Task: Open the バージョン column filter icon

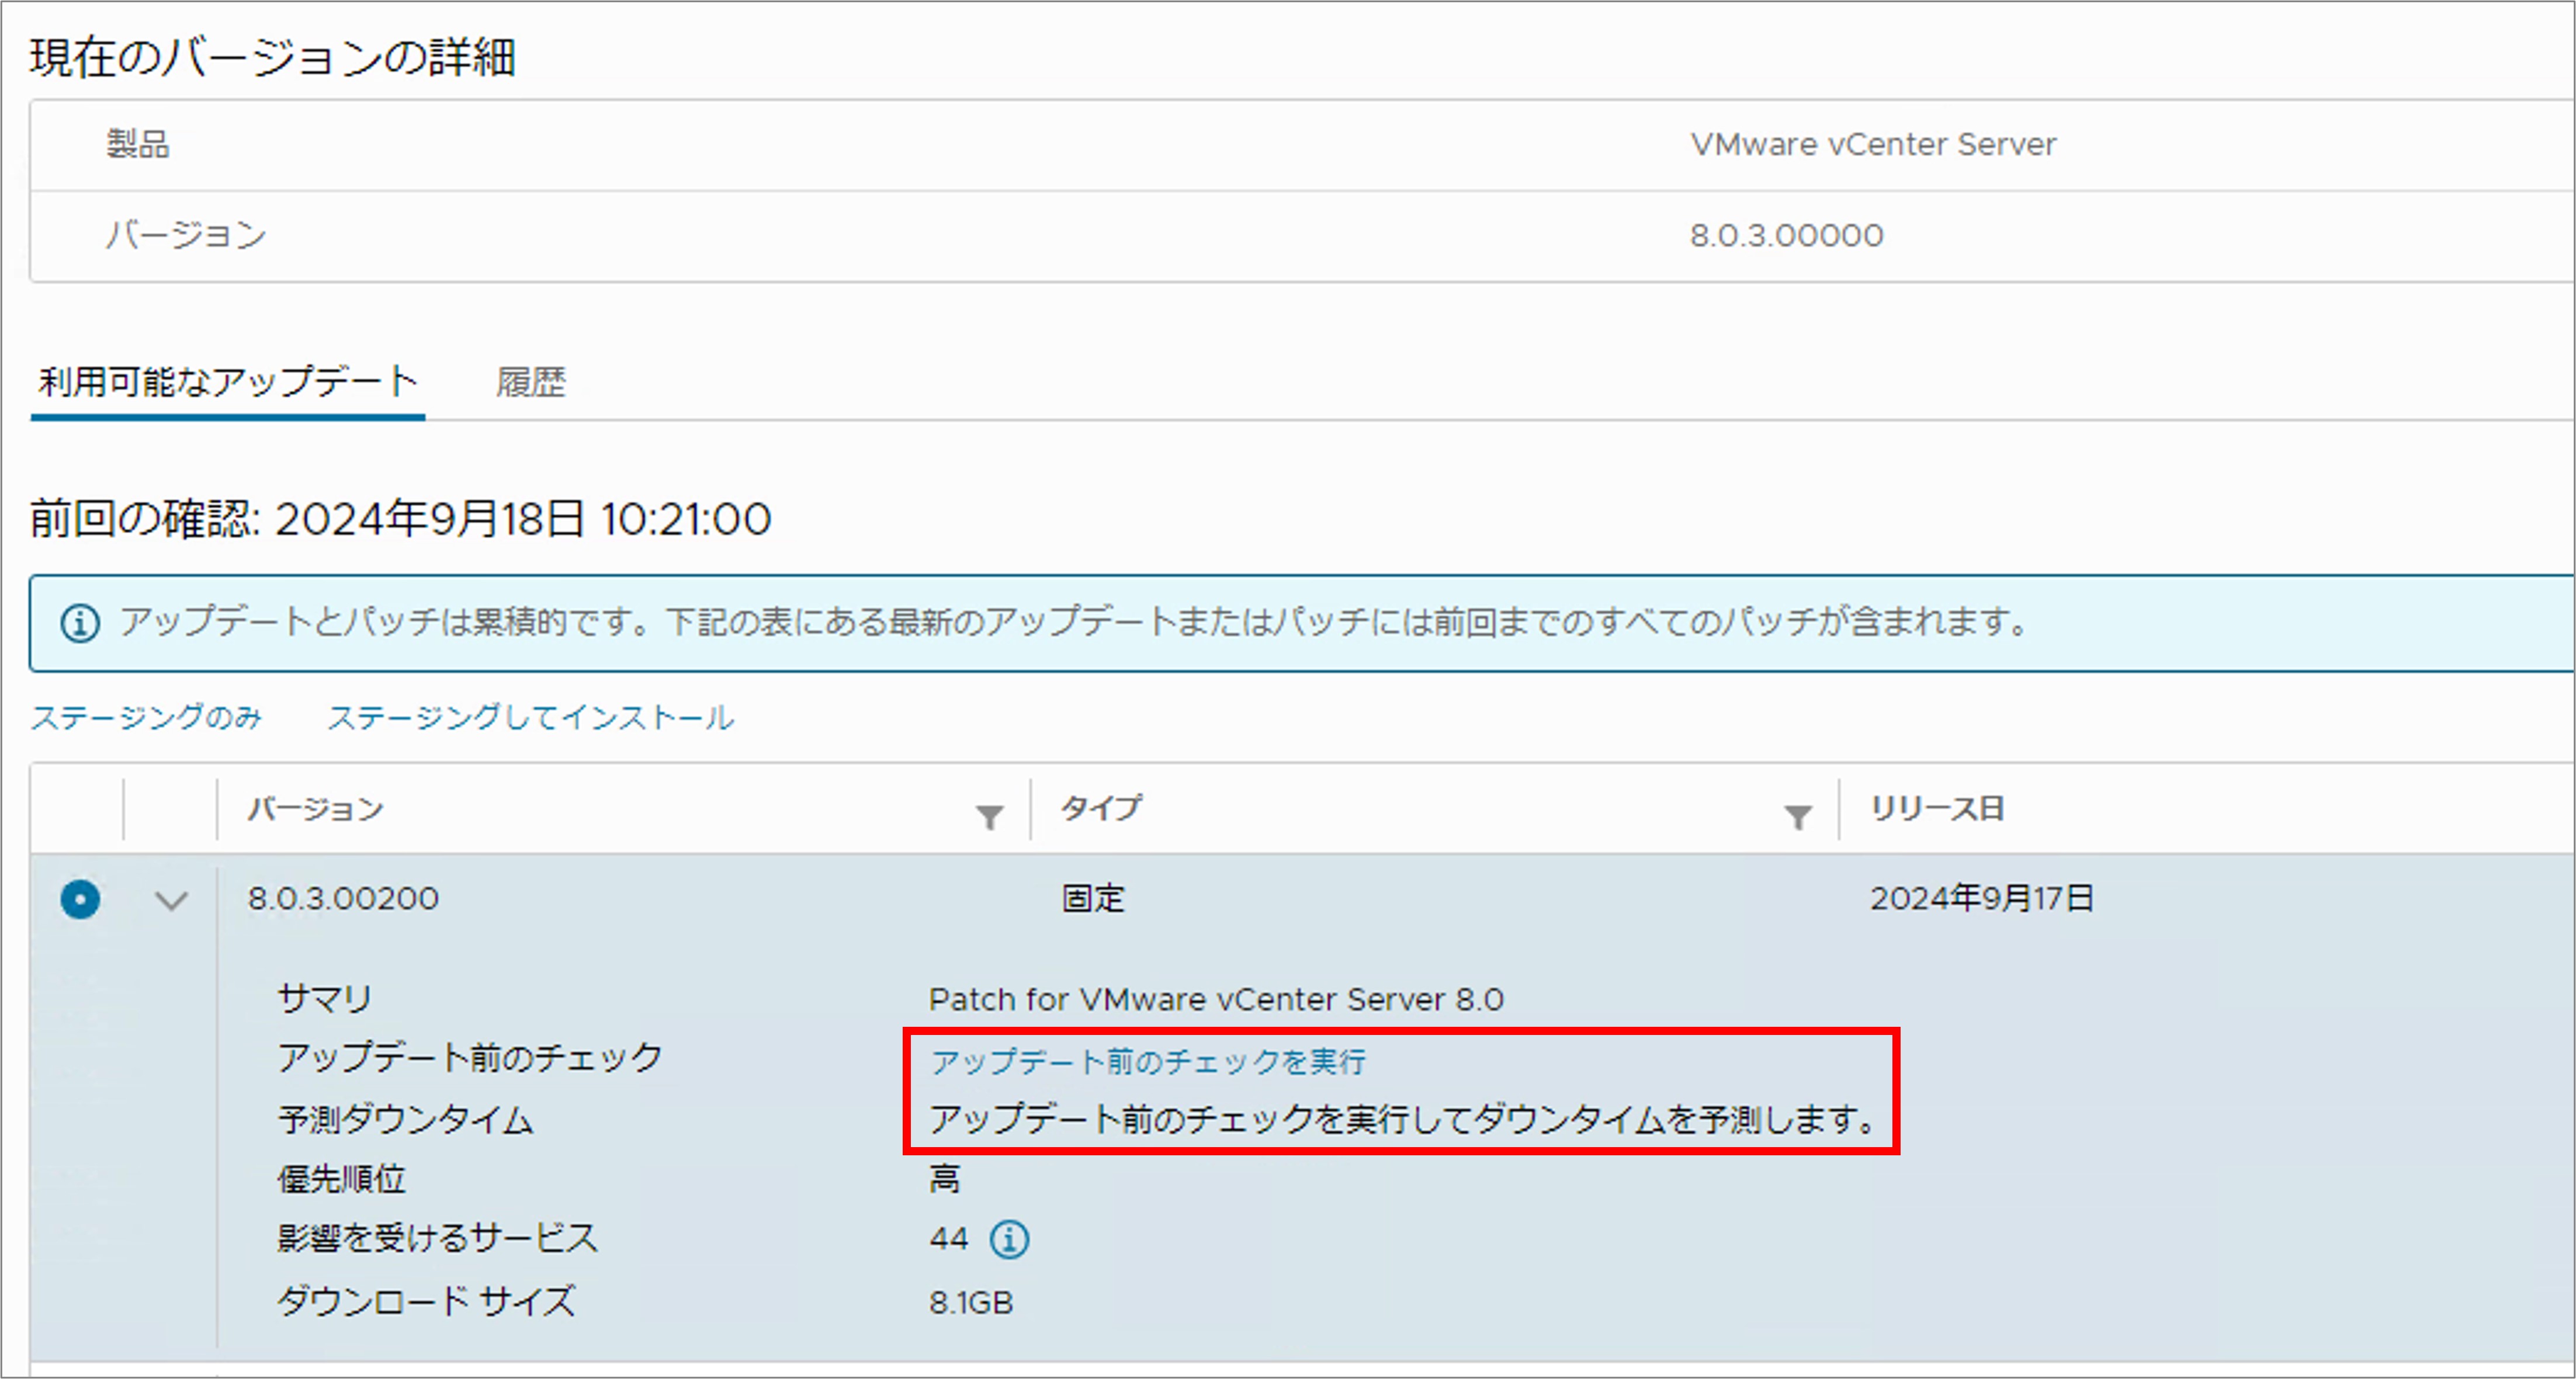Action: coord(989,817)
